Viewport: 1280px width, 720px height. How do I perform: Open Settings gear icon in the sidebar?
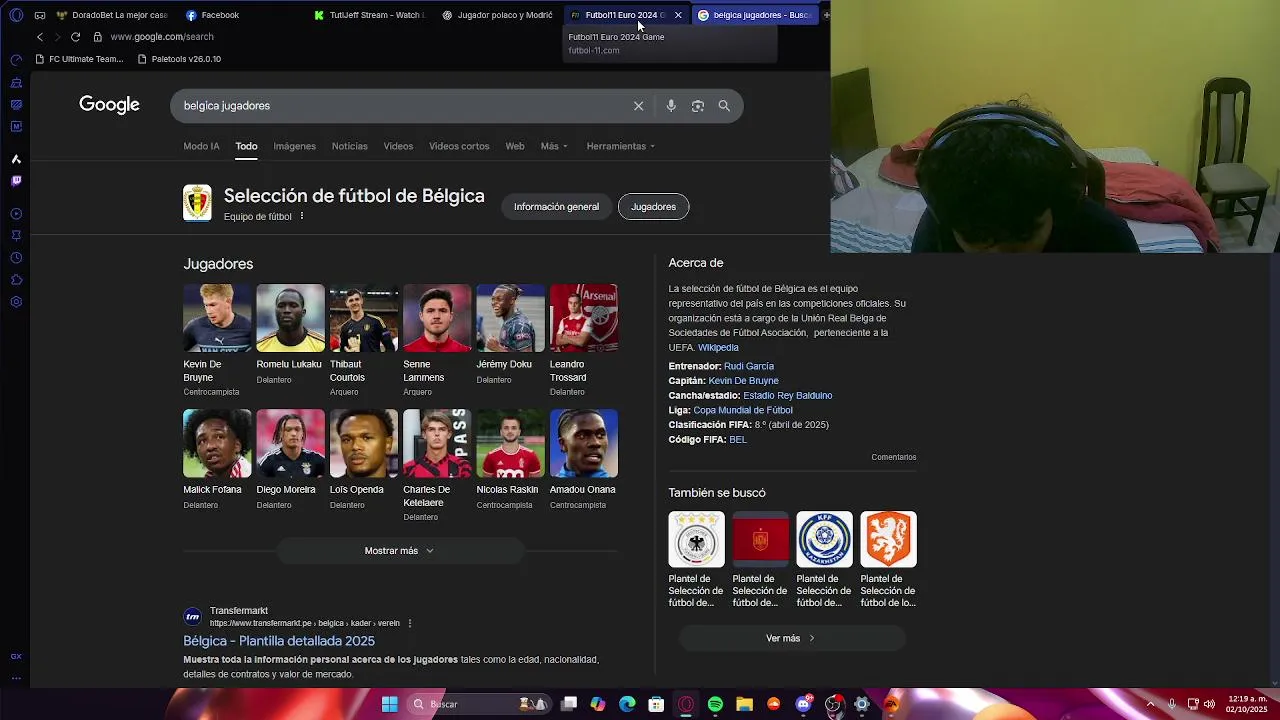(16, 302)
